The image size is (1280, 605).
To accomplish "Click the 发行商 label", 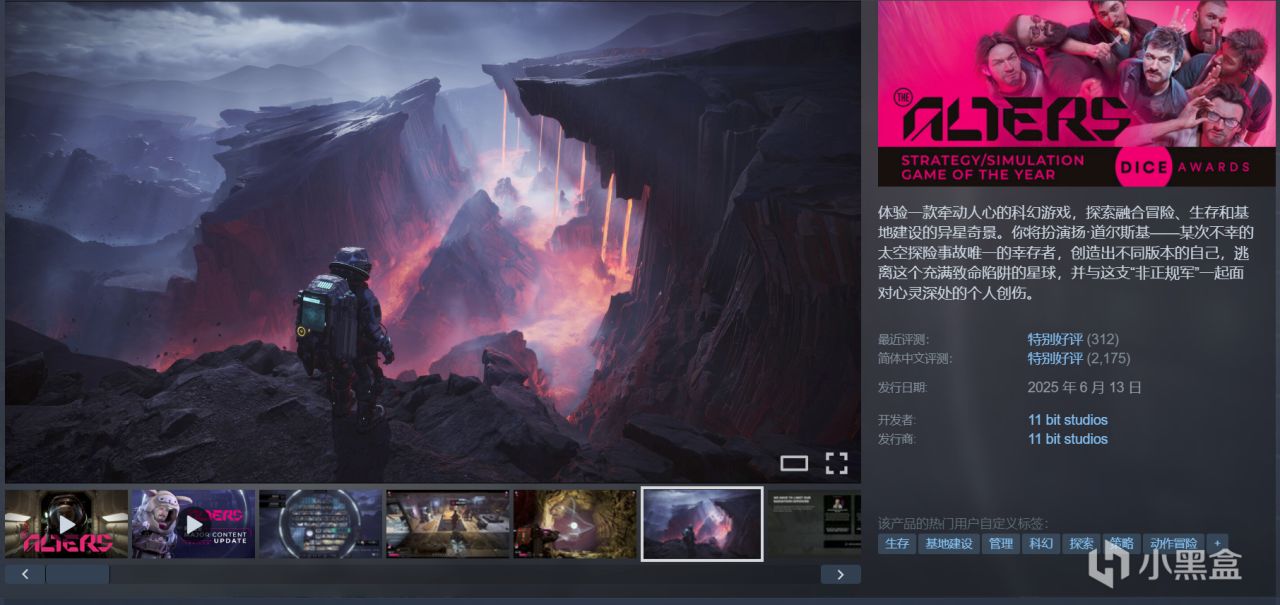I will pos(897,439).
